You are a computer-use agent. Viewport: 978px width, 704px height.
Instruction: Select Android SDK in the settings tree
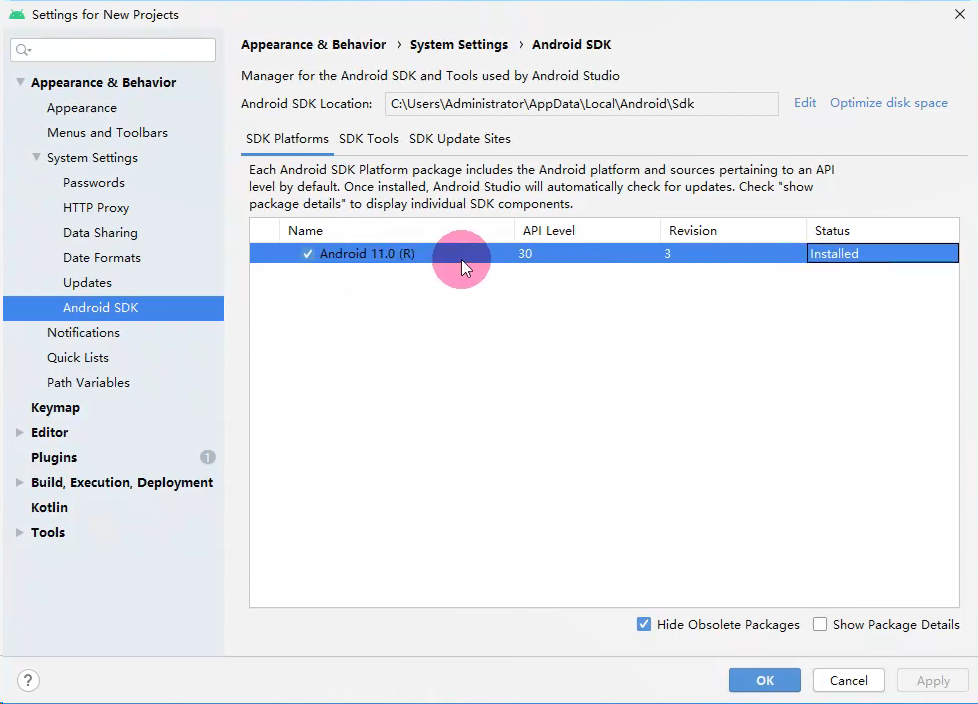tap(114, 308)
